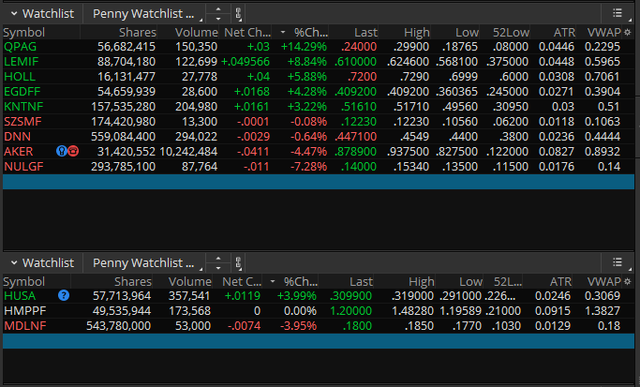This screenshot has height=387, width=640.
Task: Click the blue question mark icon beside HUSA
Action: [64, 296]
